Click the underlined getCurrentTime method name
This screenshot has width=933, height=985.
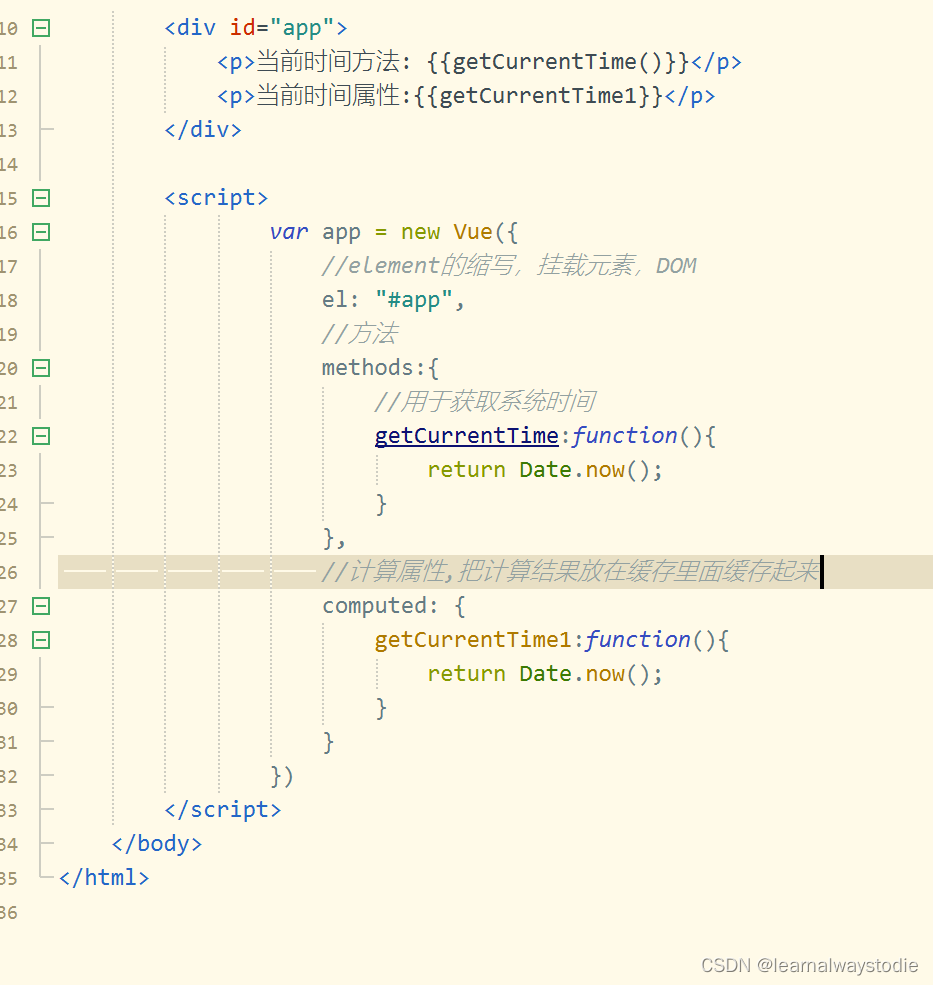coord(466,436)
